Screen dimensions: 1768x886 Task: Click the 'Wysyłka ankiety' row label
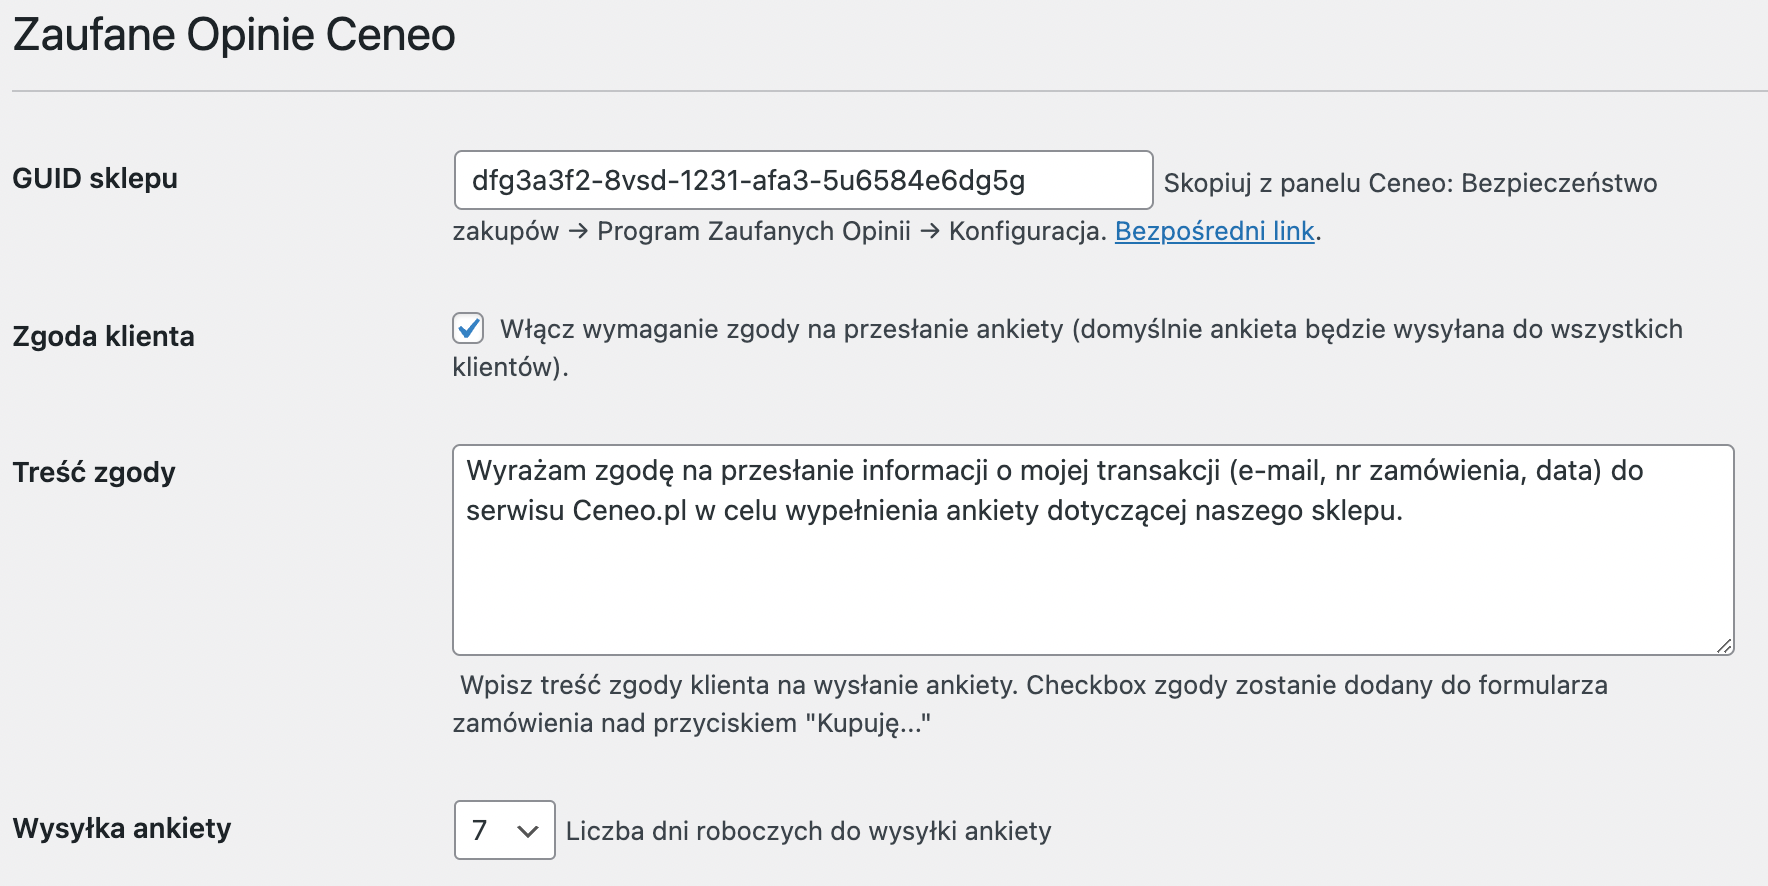tap(122, 828)
